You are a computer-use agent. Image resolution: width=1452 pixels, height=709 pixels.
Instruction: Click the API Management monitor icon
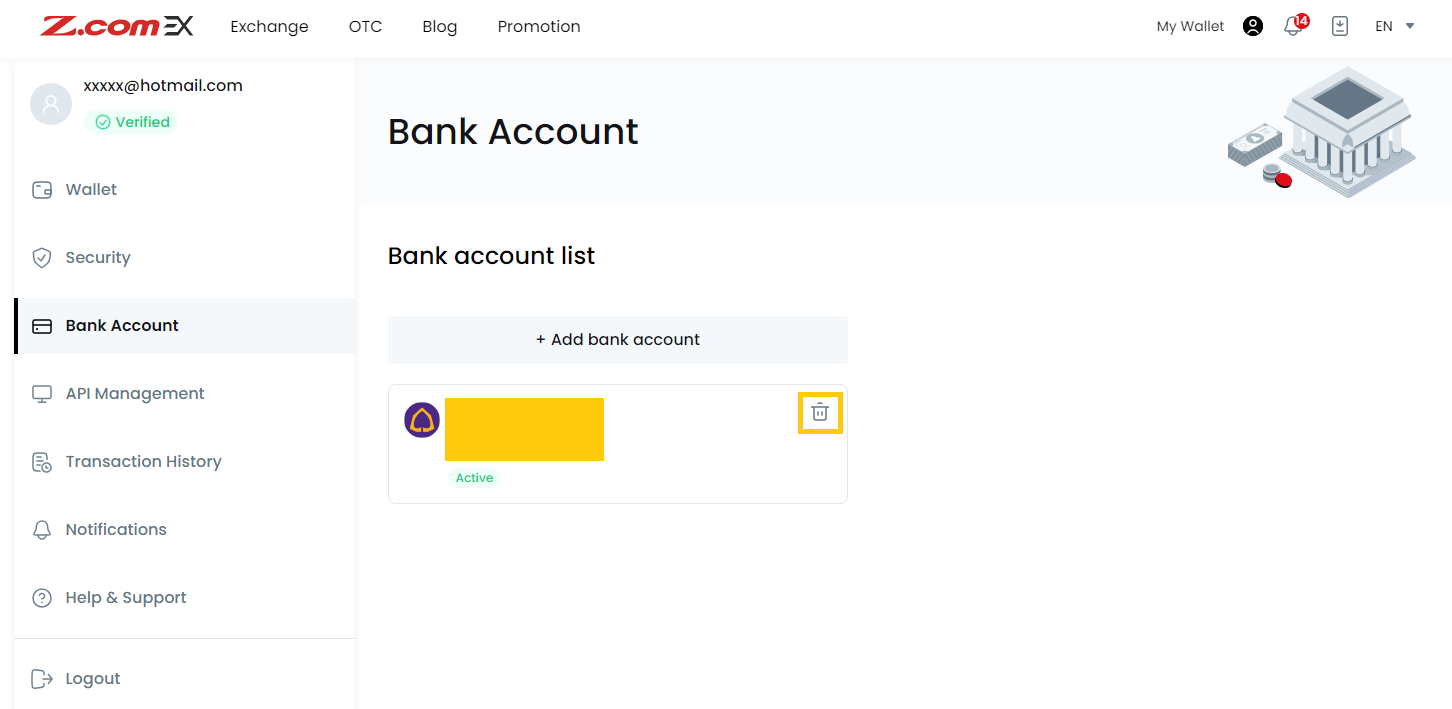point(41,393)
